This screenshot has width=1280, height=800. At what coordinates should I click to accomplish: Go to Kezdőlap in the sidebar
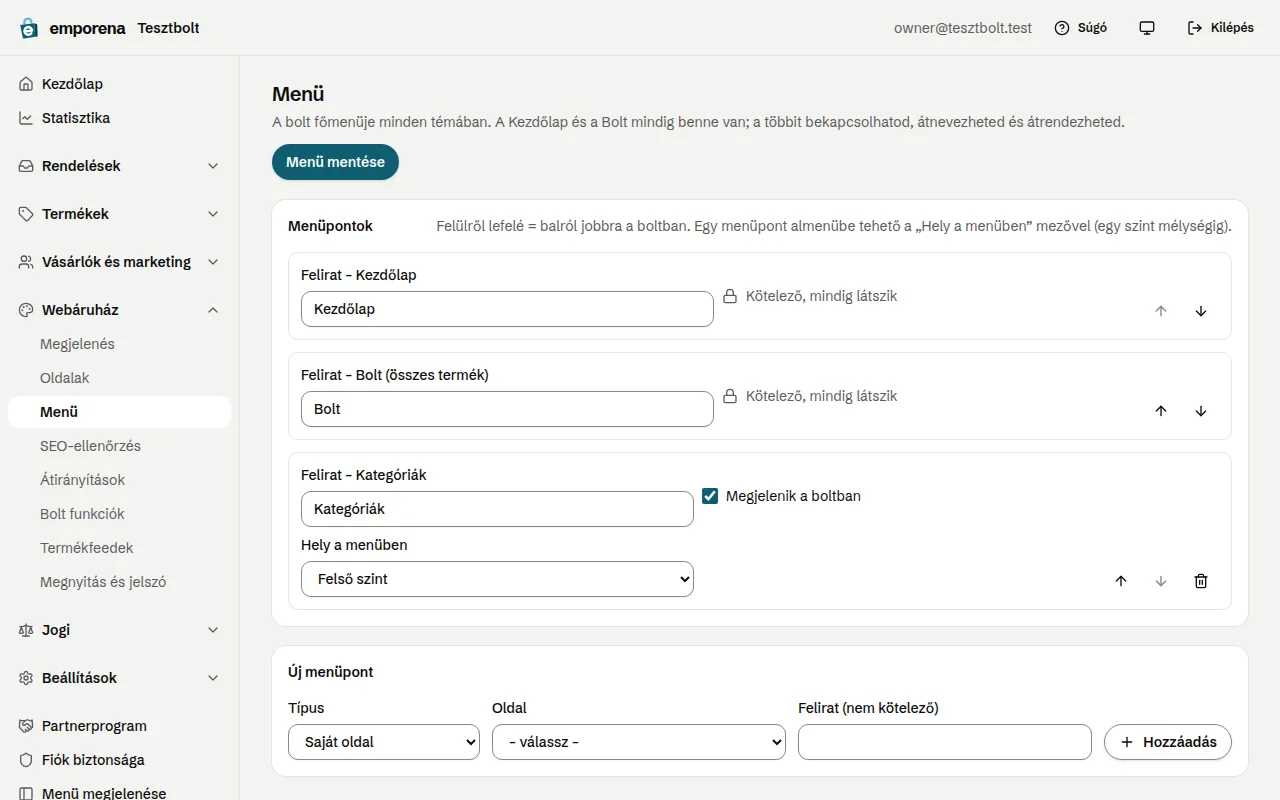[119, 84]
